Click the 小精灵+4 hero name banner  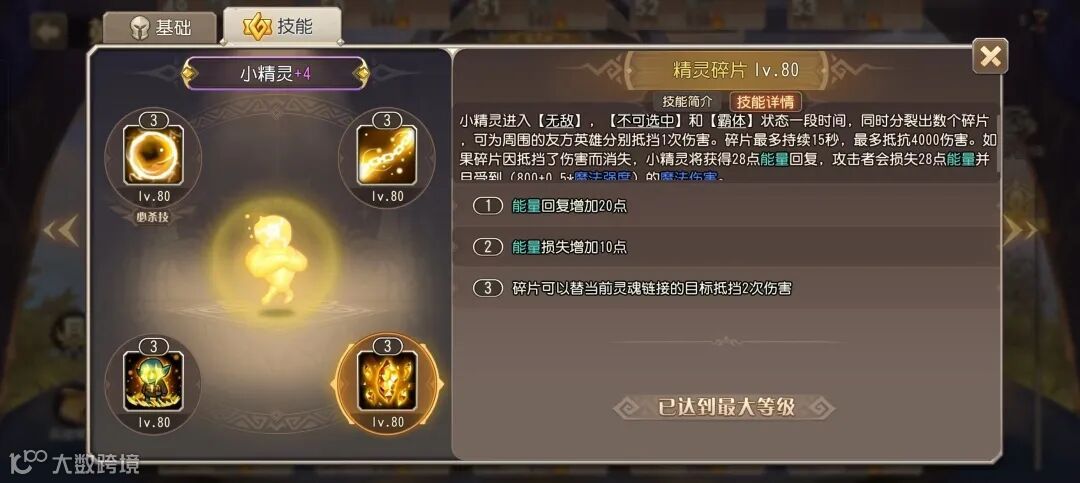[275, 73]
